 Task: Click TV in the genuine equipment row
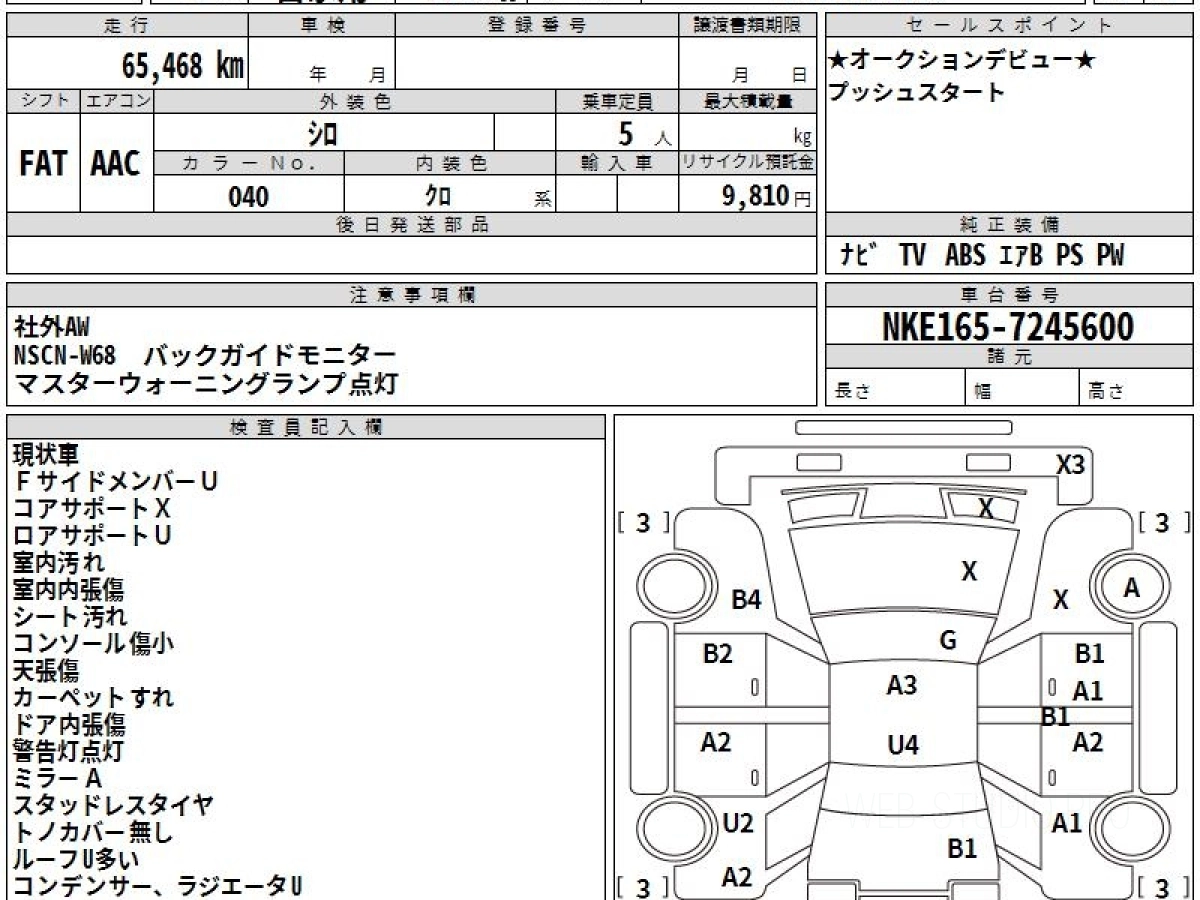coord(912,256)
